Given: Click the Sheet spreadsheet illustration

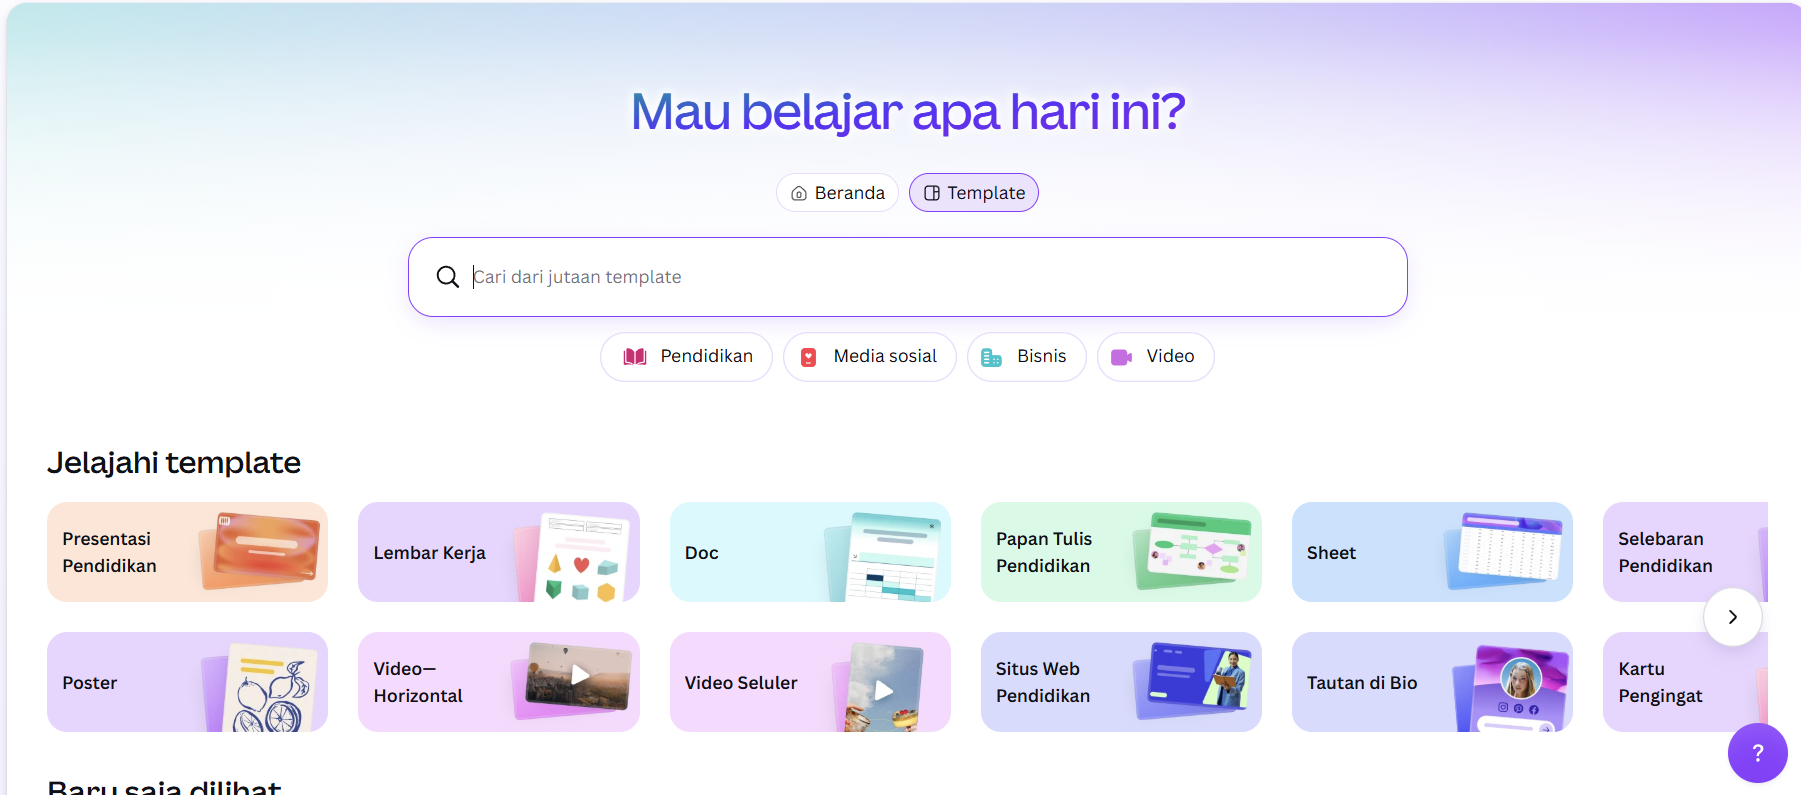Looking at the screenshot, I should point(1504,550).
